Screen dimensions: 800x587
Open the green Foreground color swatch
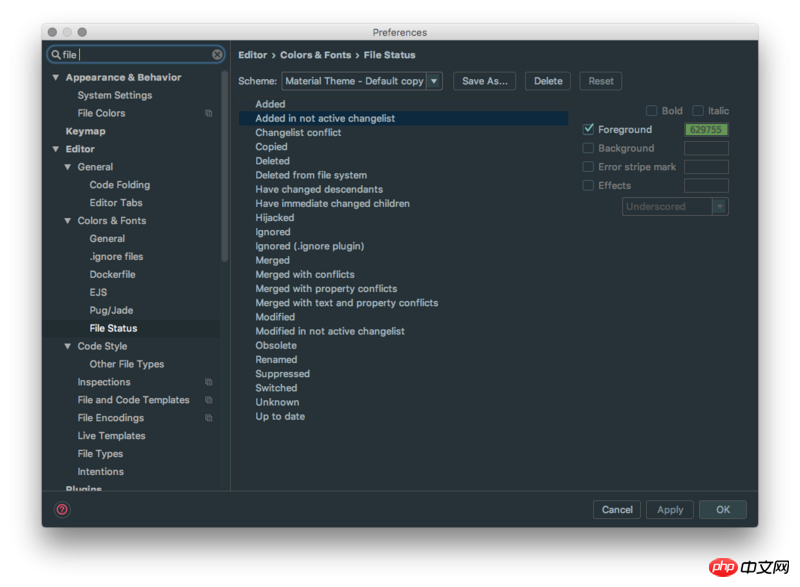706,130
